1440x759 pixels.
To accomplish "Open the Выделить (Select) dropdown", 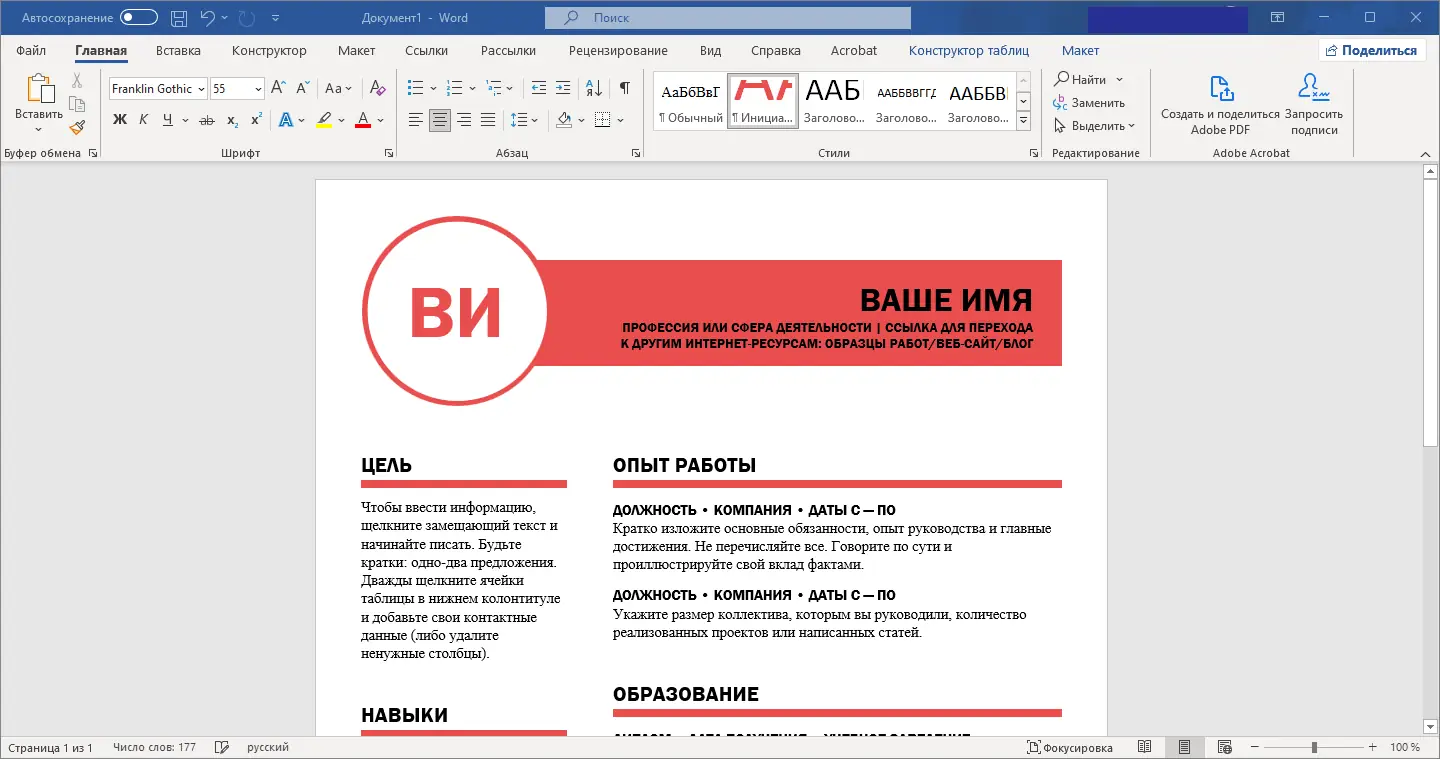I will pos(1095,126).
